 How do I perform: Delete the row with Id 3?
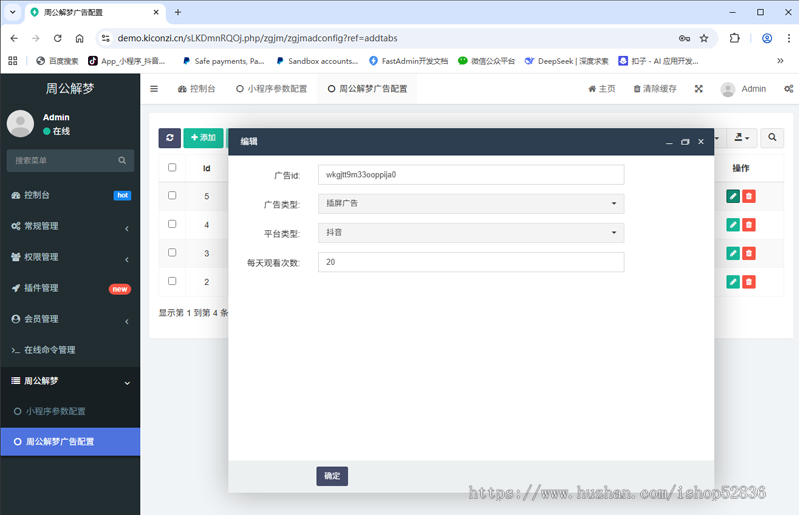[749, 253]
